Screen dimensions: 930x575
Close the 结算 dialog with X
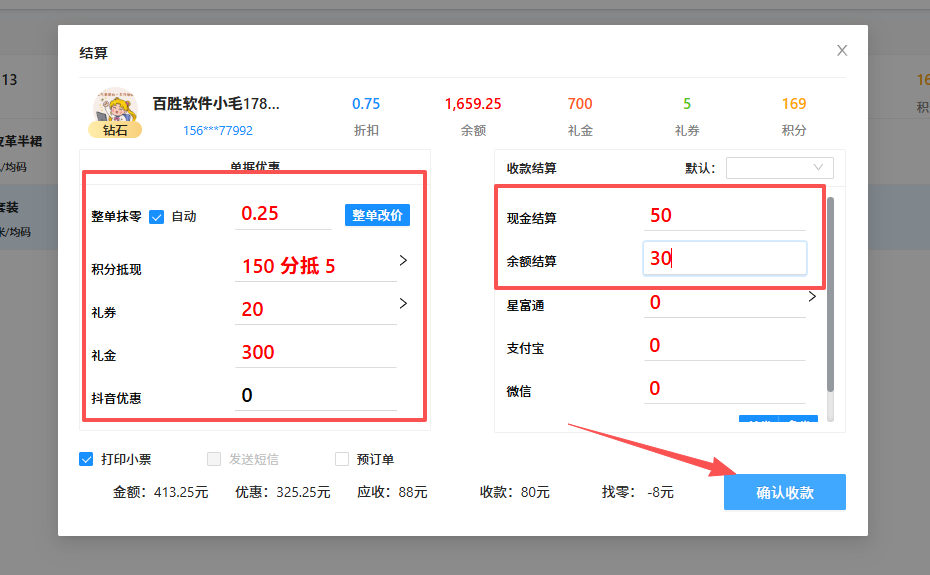(842, 50)
